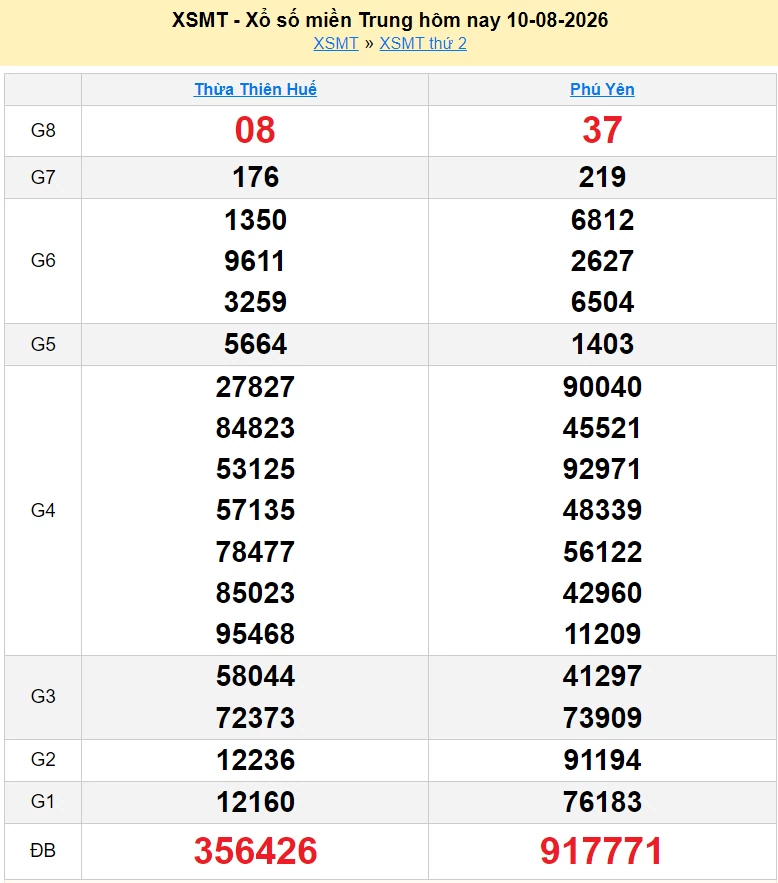Click the ĐB jackpot number 356426
This screenshot has width=778, height=883.
(x=255, y=850)
